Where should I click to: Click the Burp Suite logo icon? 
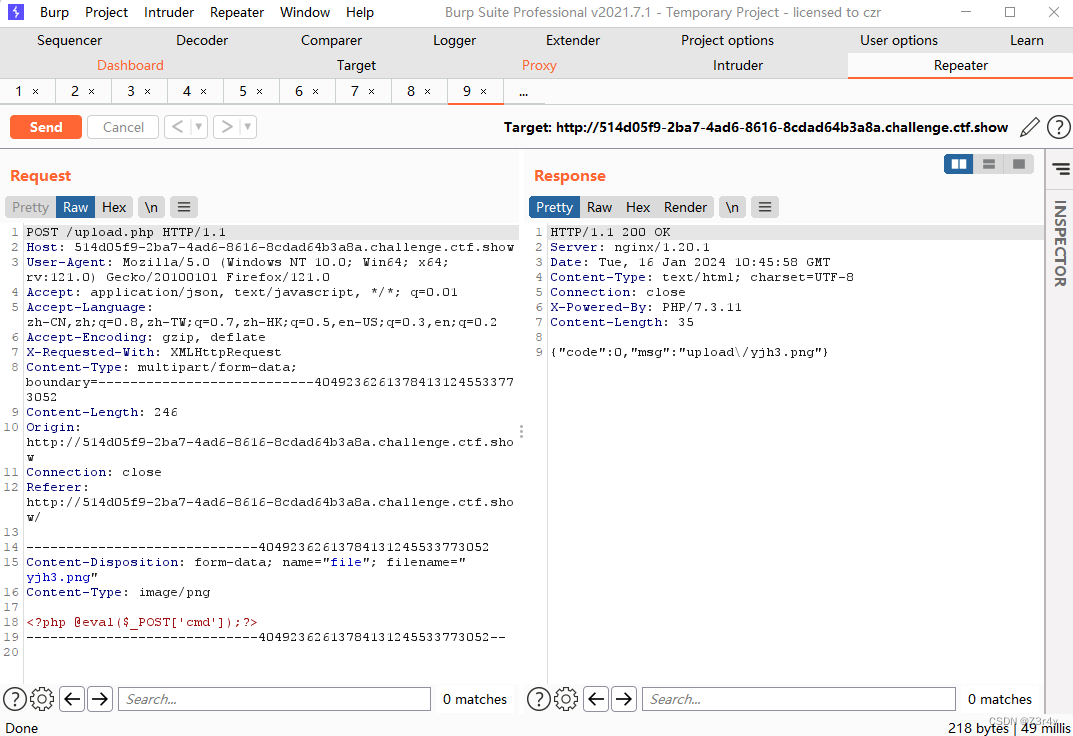point(15,12)
